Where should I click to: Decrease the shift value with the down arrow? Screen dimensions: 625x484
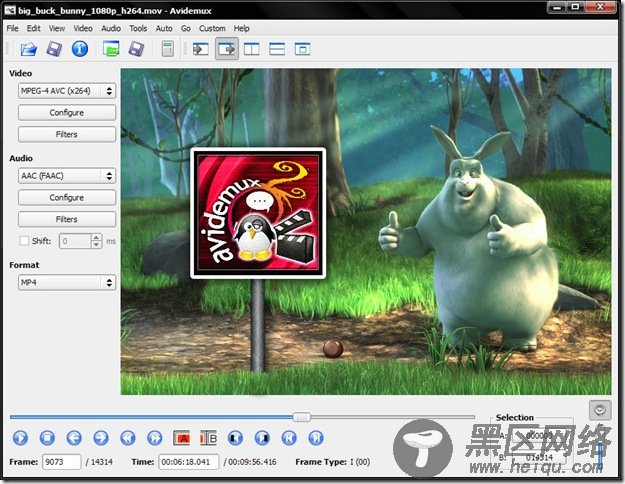[x=96, y=244]
